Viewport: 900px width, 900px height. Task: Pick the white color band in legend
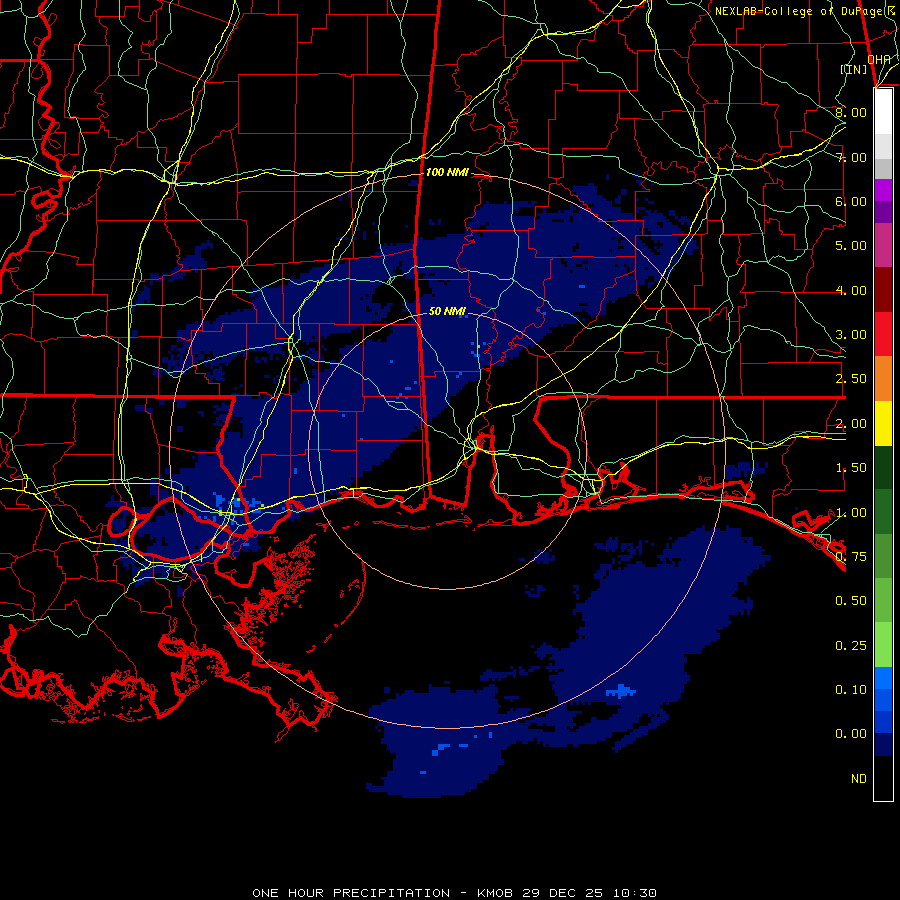pyautogui.click(x=883, y=112)
